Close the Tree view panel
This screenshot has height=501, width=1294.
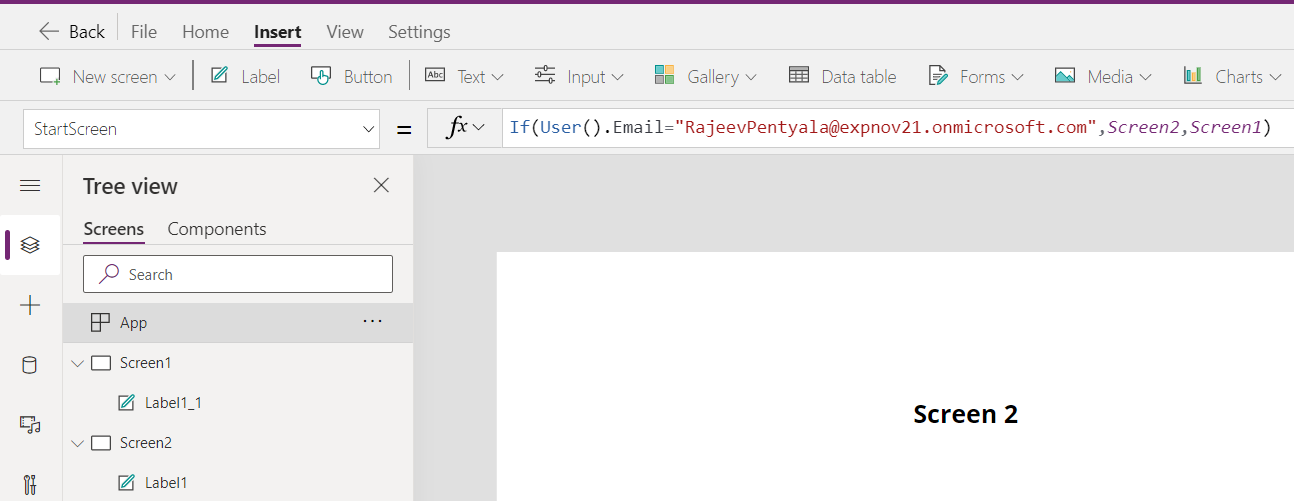tap(381, 185)
